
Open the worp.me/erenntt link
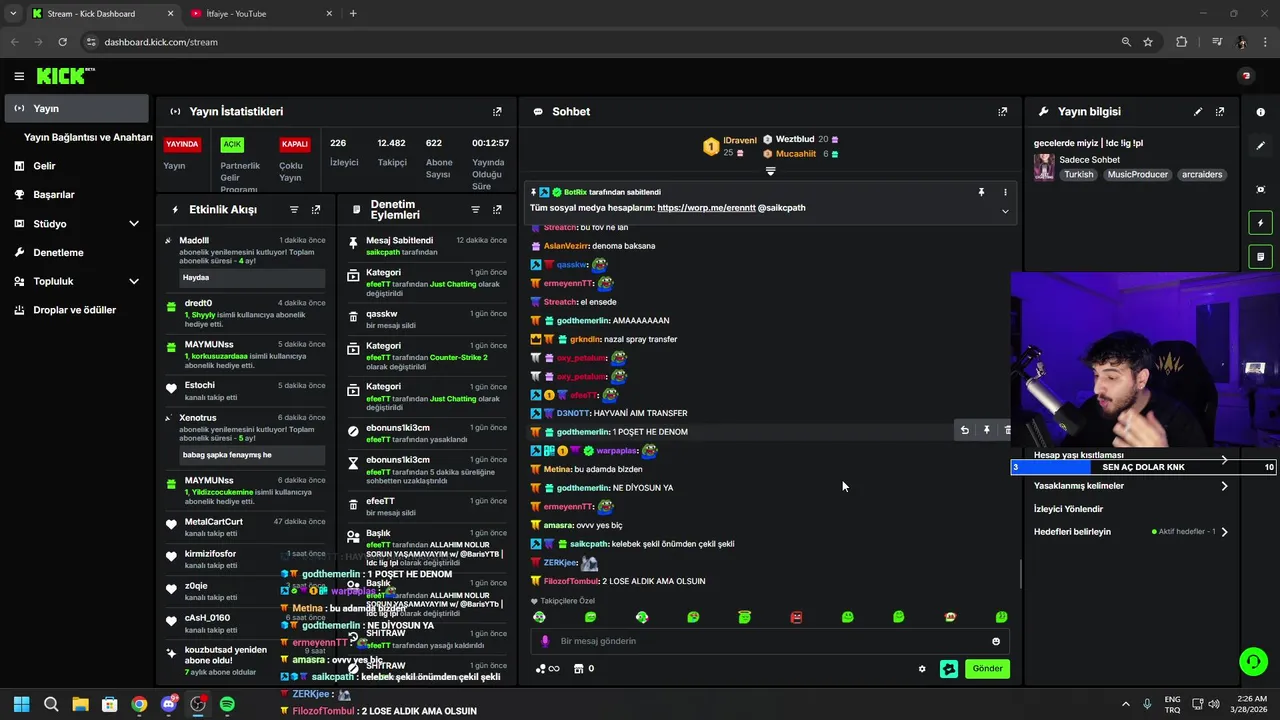point(705,208)
